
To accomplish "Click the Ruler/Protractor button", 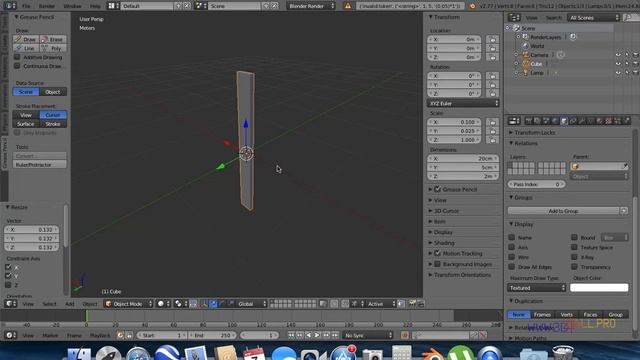I will click(40, 164).
